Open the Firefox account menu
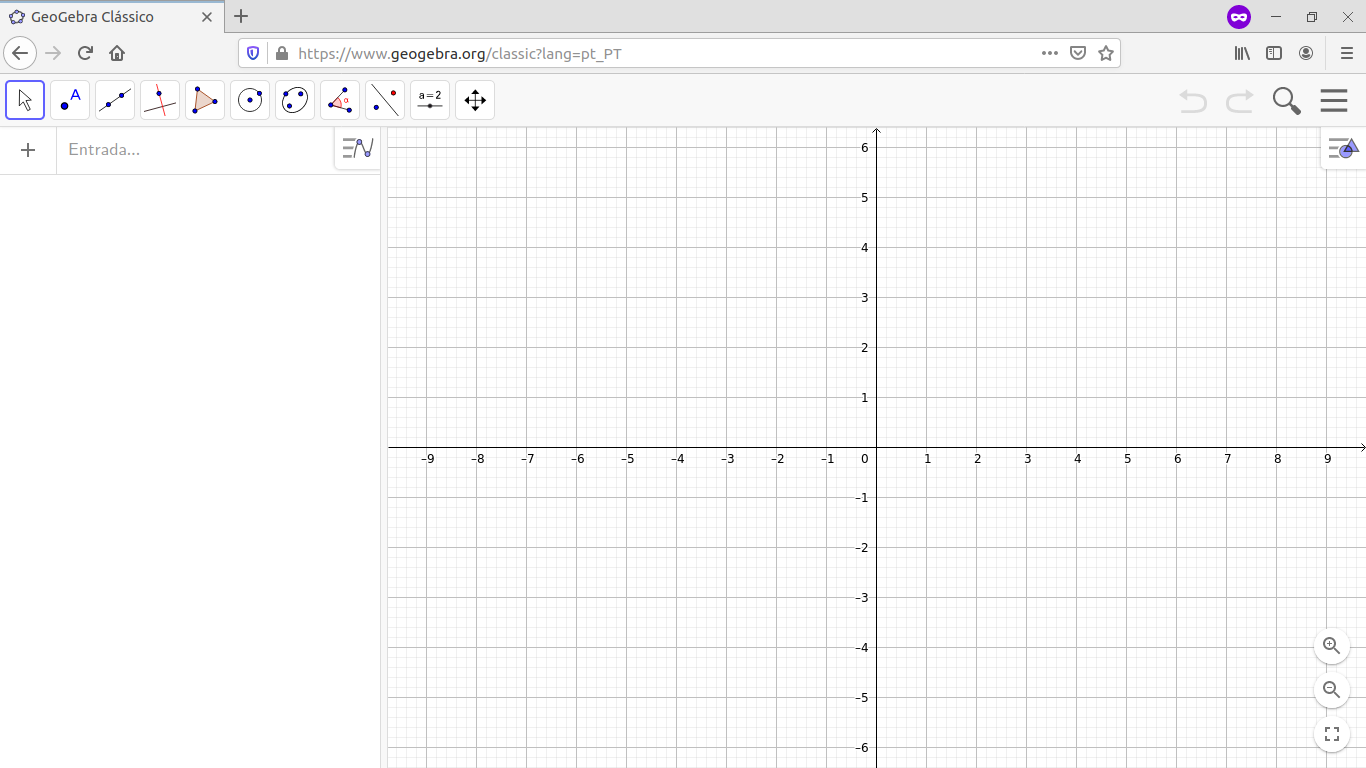Screen dimensions: 1366x768 point(1306,53)
